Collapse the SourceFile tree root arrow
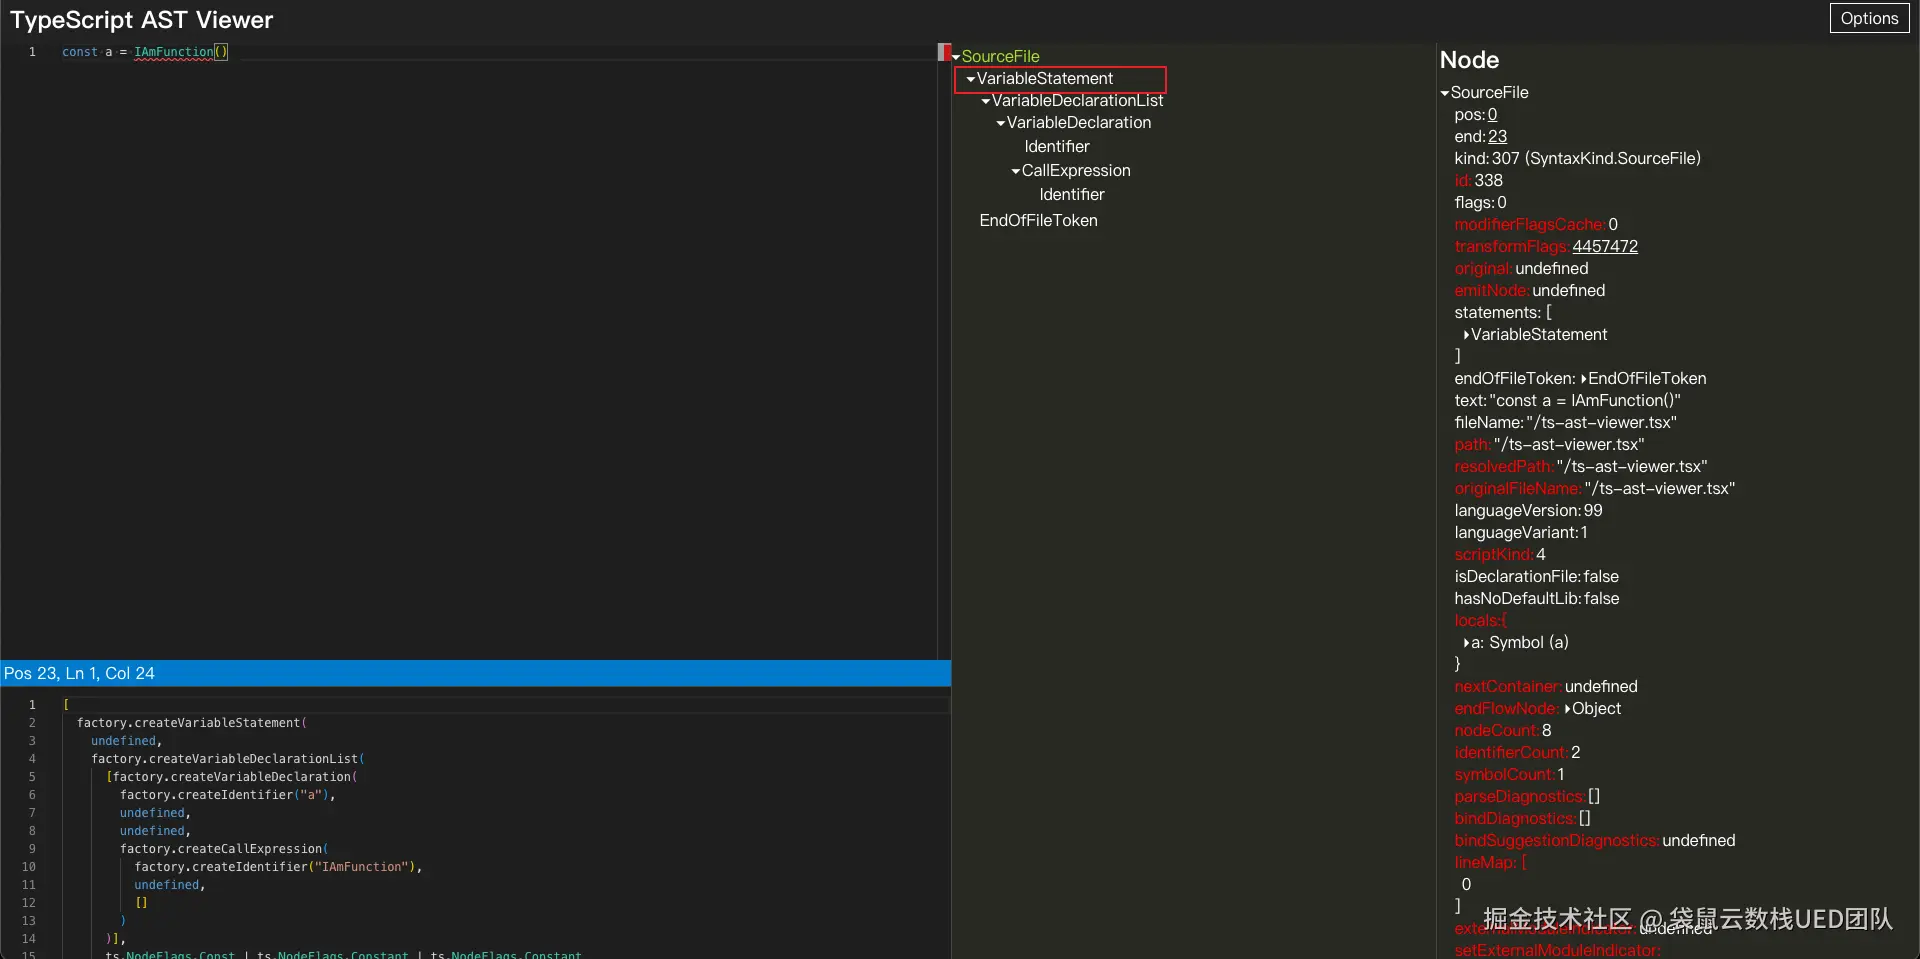Image resolution: width=1920 pixels, height=959 pixels. coord(956,57)
